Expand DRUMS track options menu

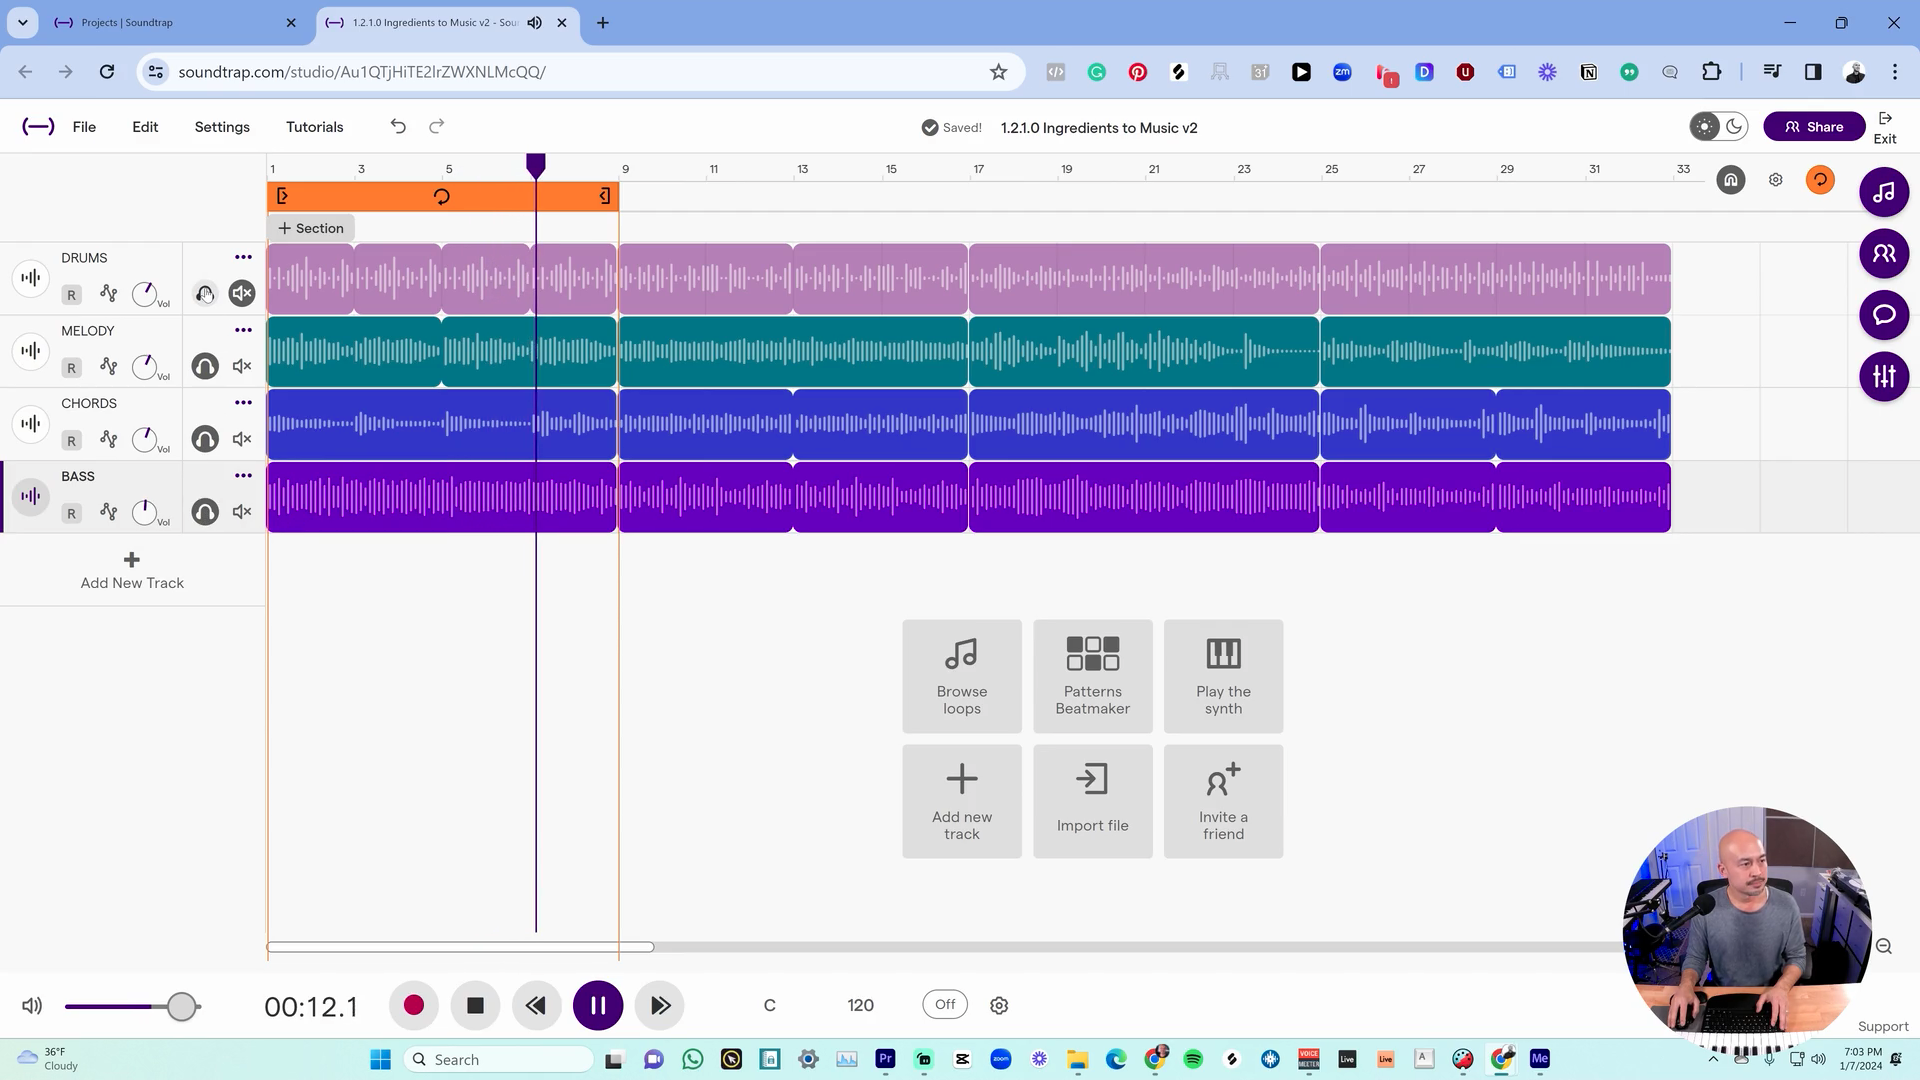pos(243,257)
